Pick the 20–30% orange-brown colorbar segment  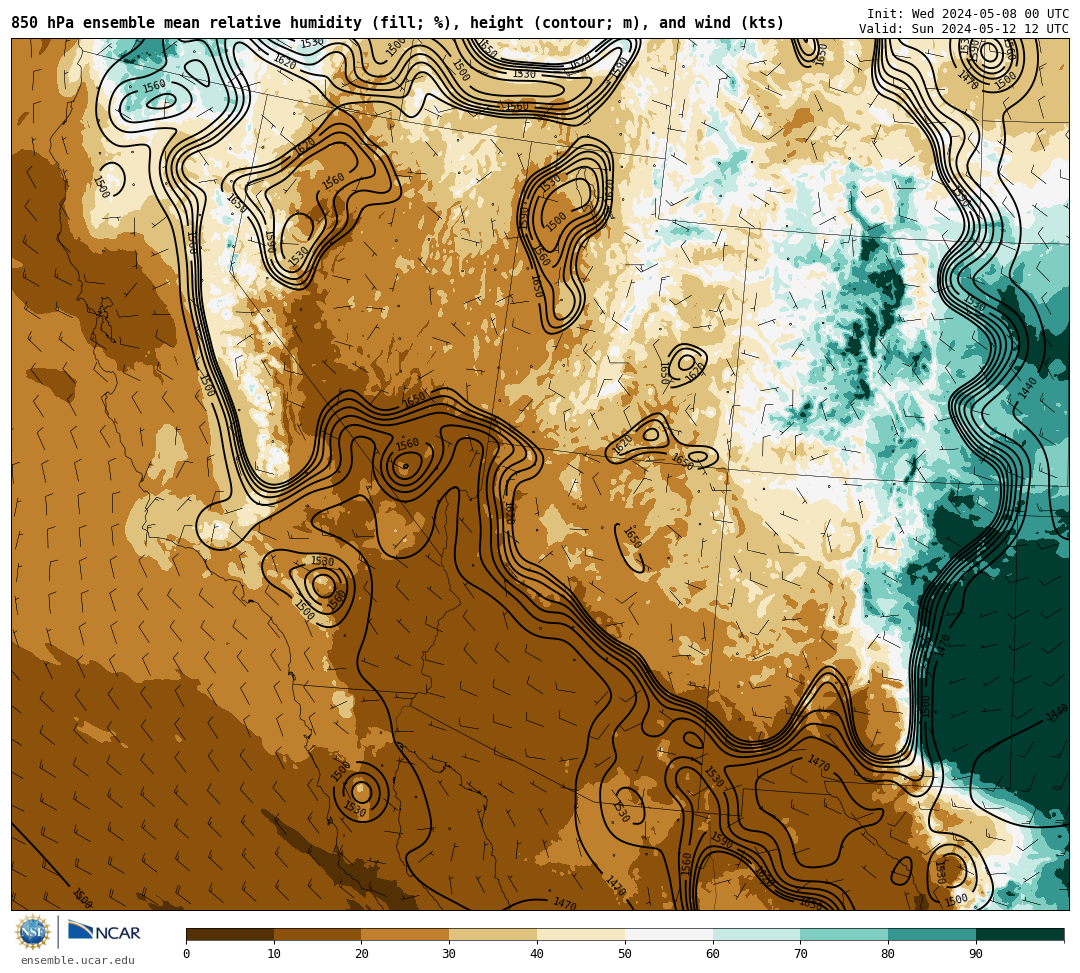pos(406,934)
